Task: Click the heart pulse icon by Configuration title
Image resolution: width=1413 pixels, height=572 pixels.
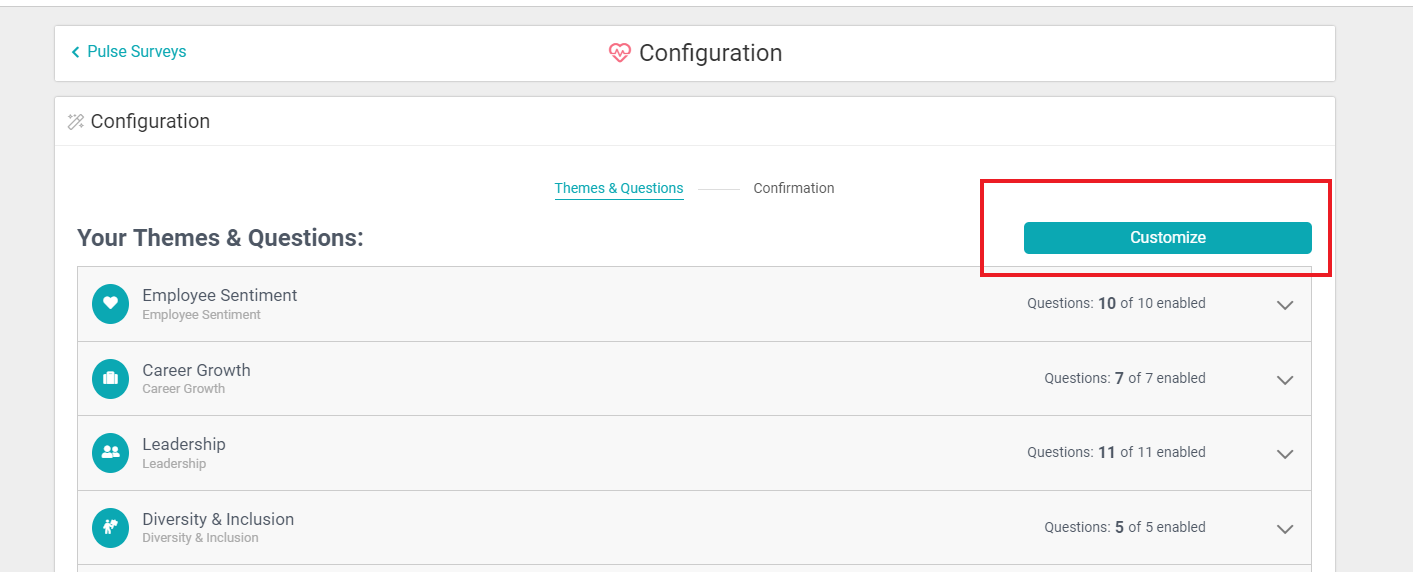Action: (620, 53)
